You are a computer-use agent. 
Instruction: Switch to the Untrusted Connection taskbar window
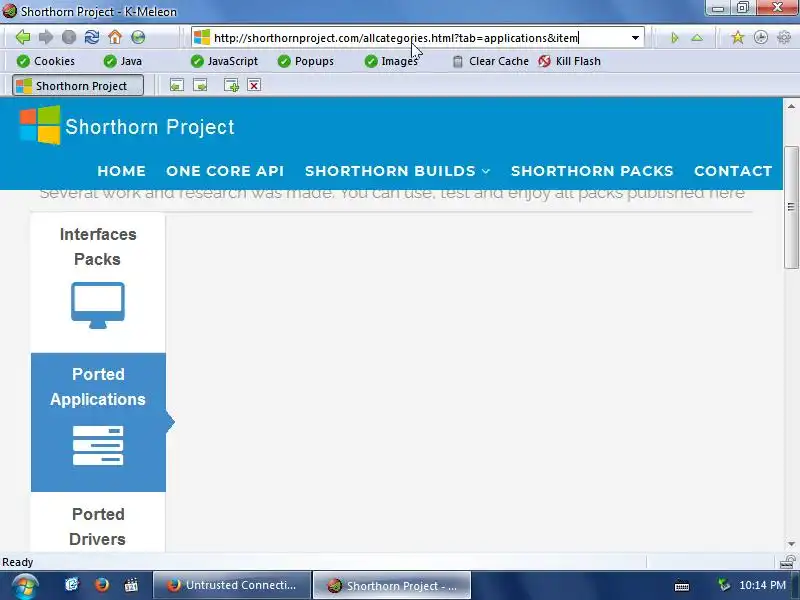(232, 585)
